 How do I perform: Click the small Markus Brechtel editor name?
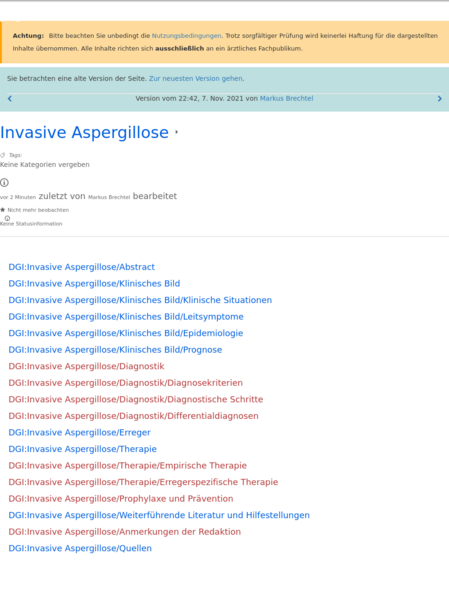(109, 197)
